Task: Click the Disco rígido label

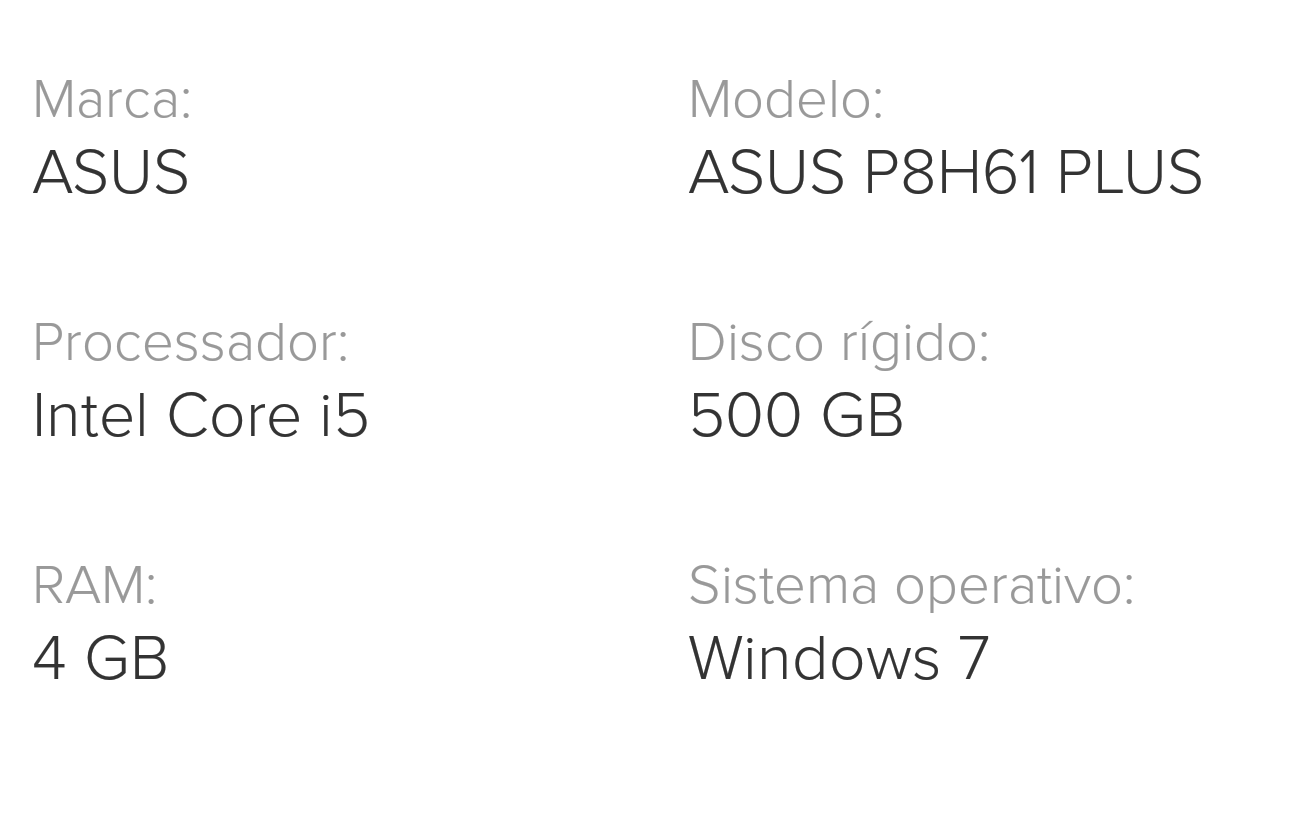Action: [839, 343]
